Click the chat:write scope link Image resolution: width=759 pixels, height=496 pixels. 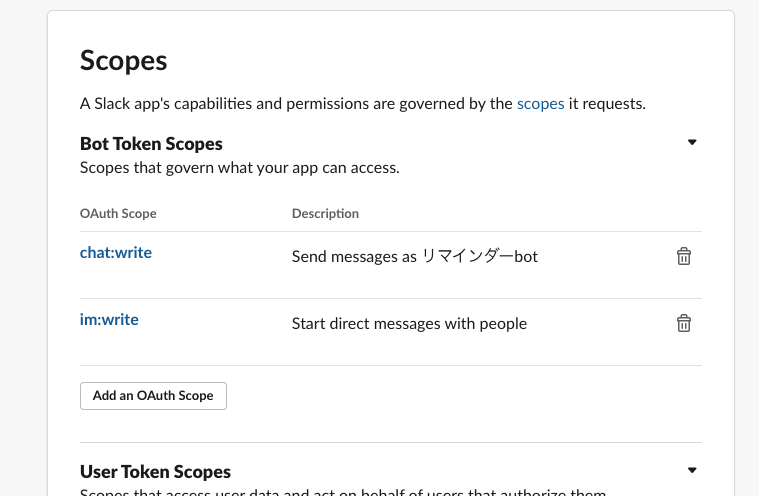(116, 253)
